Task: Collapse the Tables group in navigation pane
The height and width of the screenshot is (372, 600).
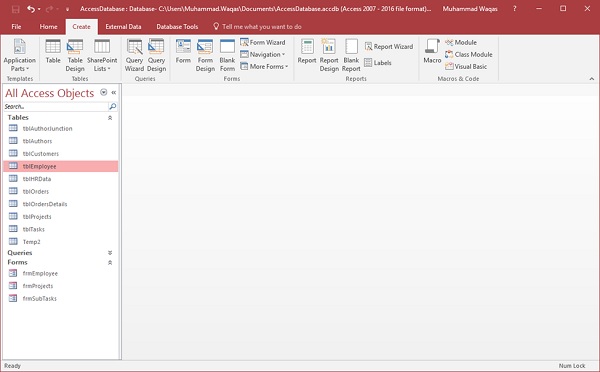Action: 110,118
